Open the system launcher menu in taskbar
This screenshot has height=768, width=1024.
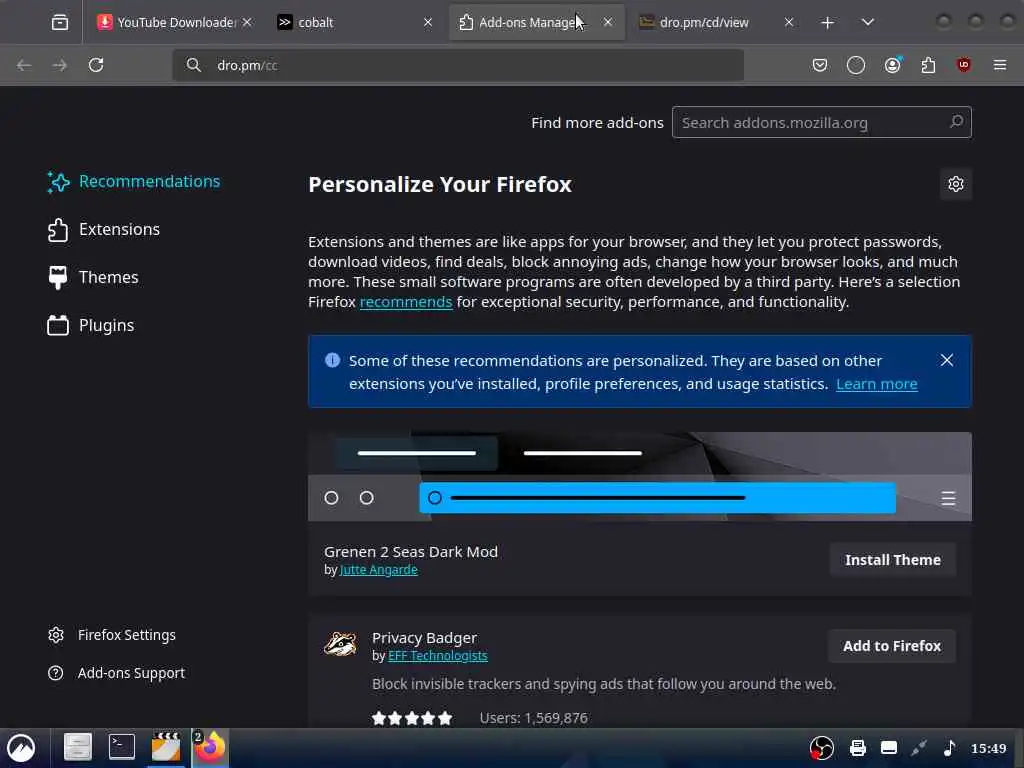[21, 748]
